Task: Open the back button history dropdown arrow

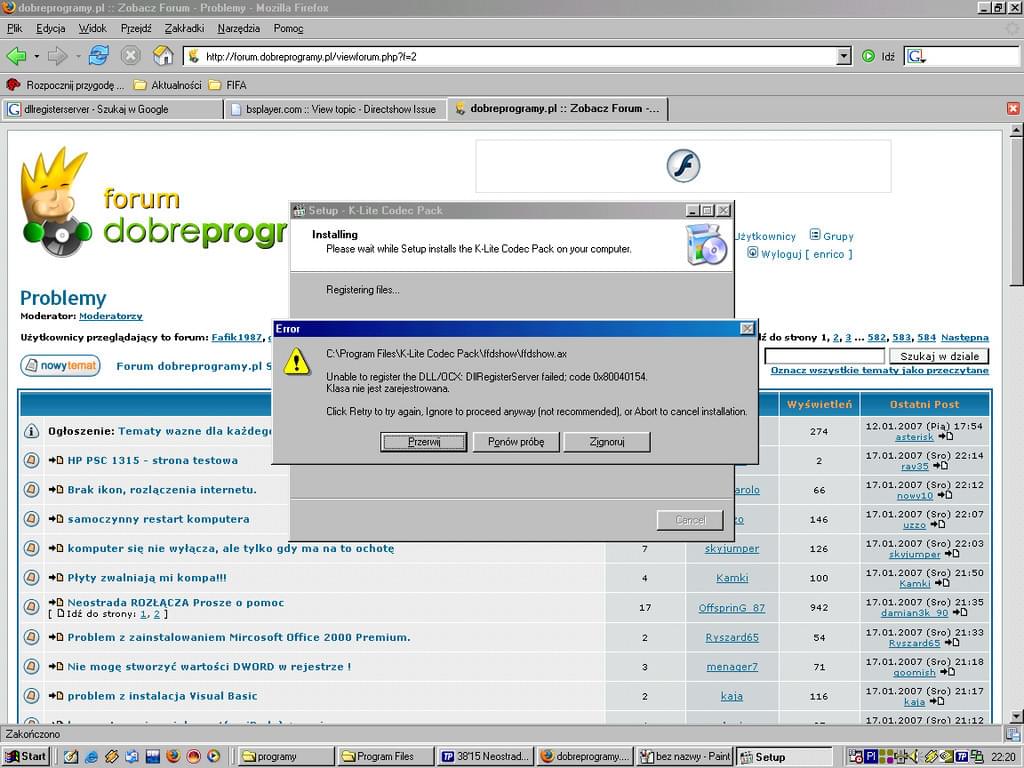Action: [37, 56]
